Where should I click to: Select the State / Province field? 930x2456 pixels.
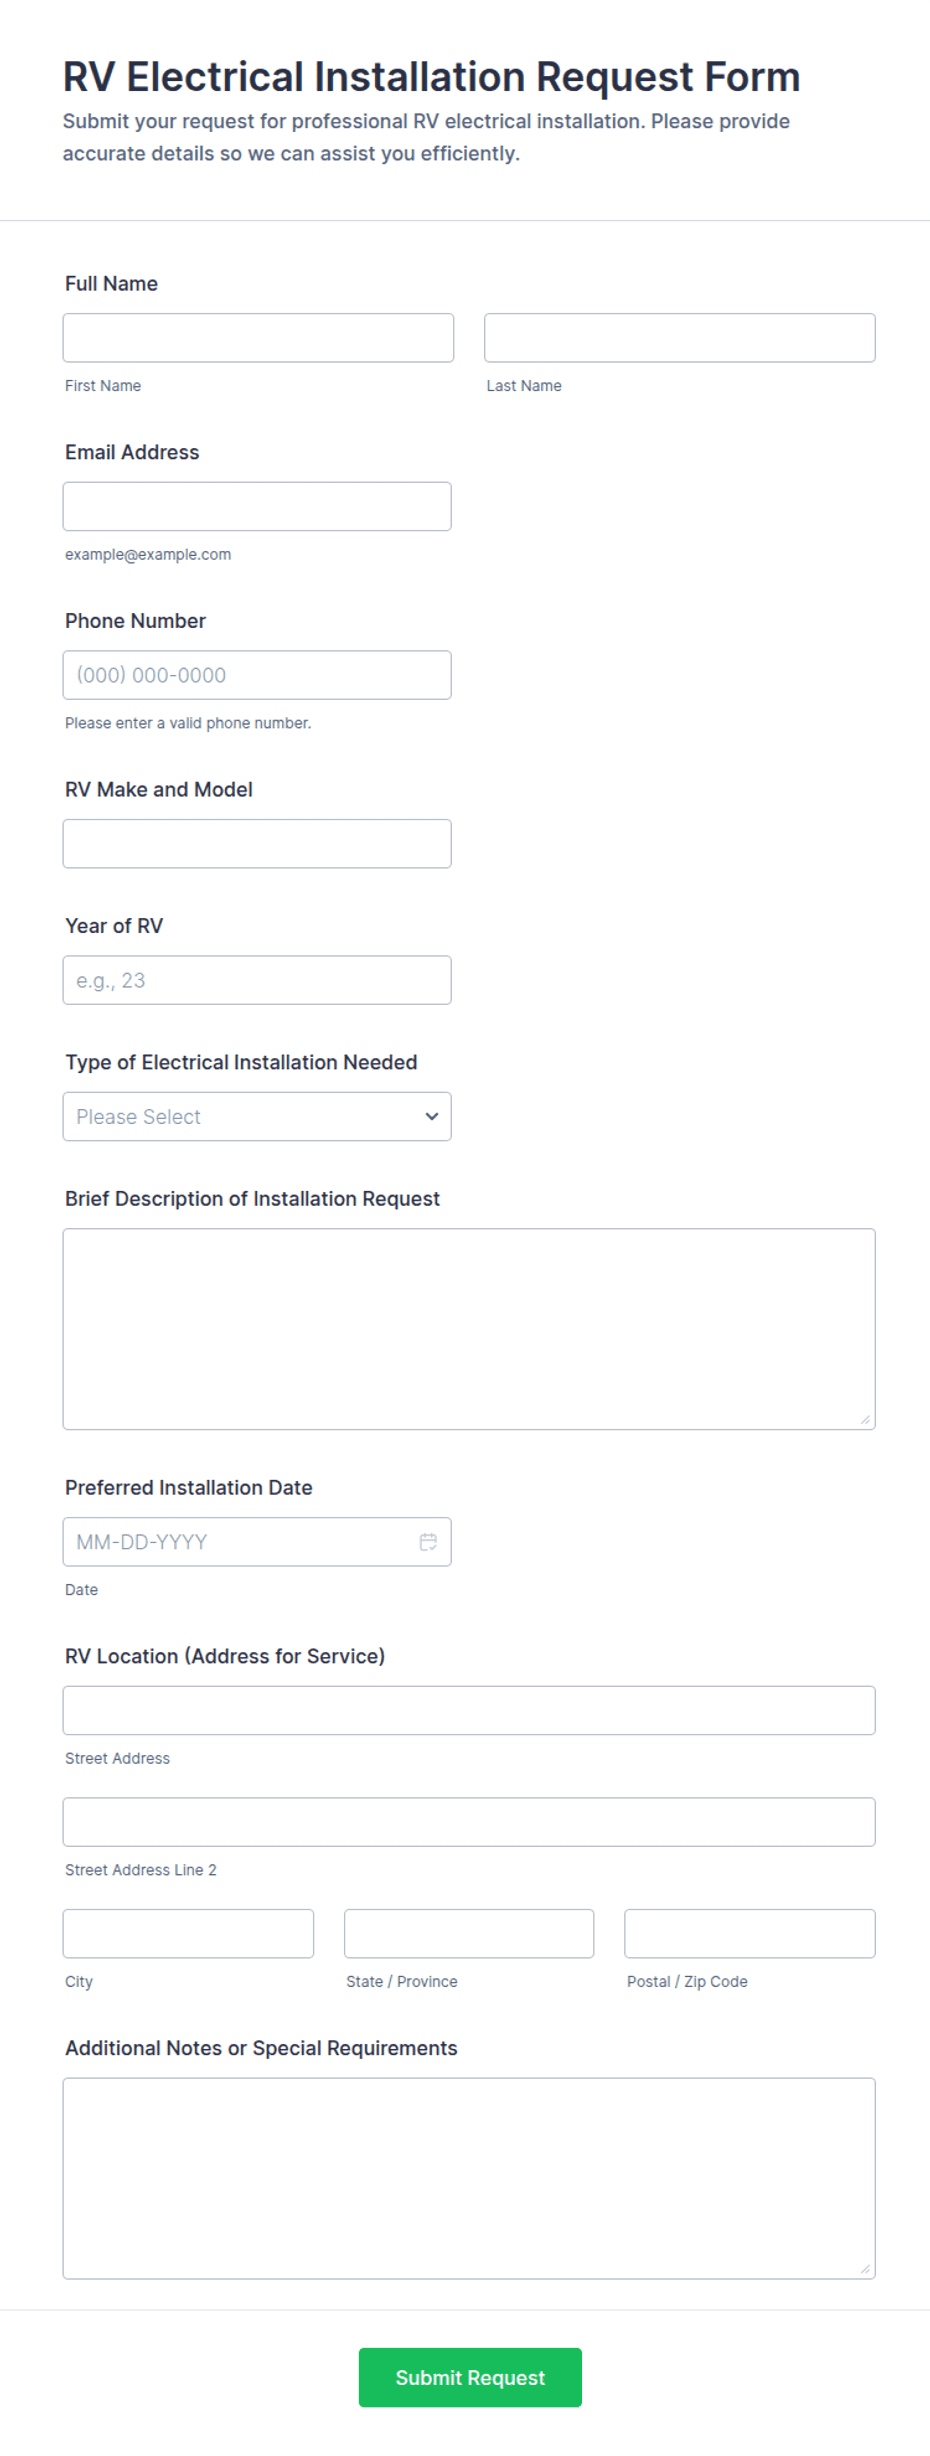pos(469,1933)
